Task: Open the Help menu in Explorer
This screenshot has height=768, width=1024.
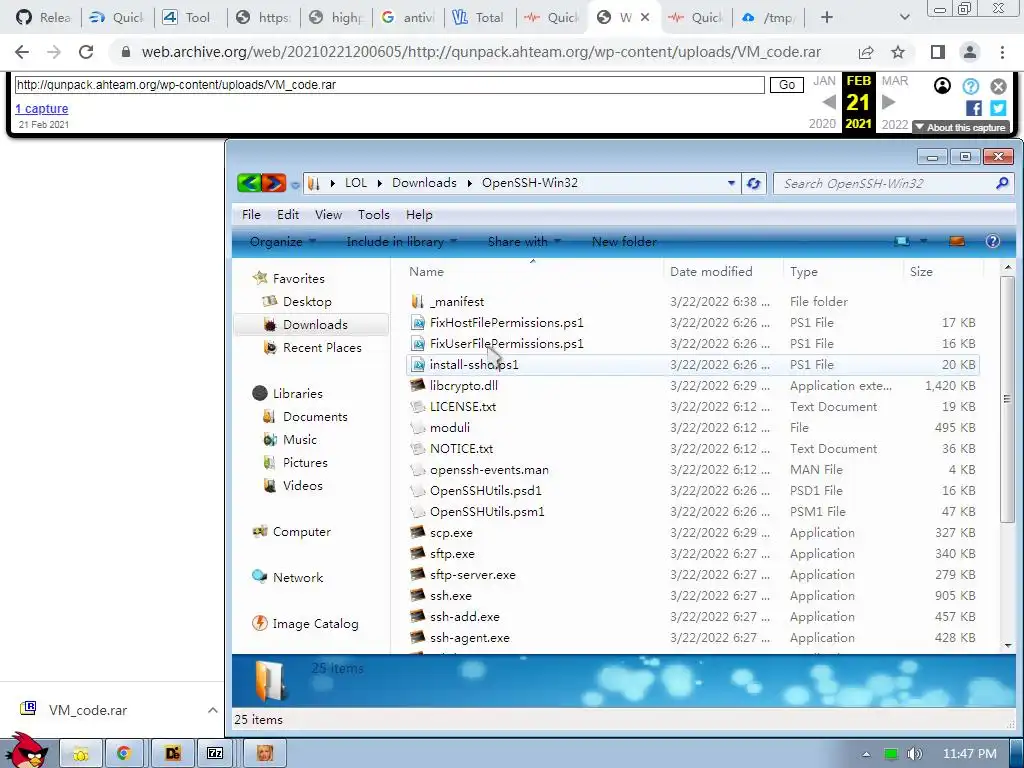Action: tap(419, 215)
